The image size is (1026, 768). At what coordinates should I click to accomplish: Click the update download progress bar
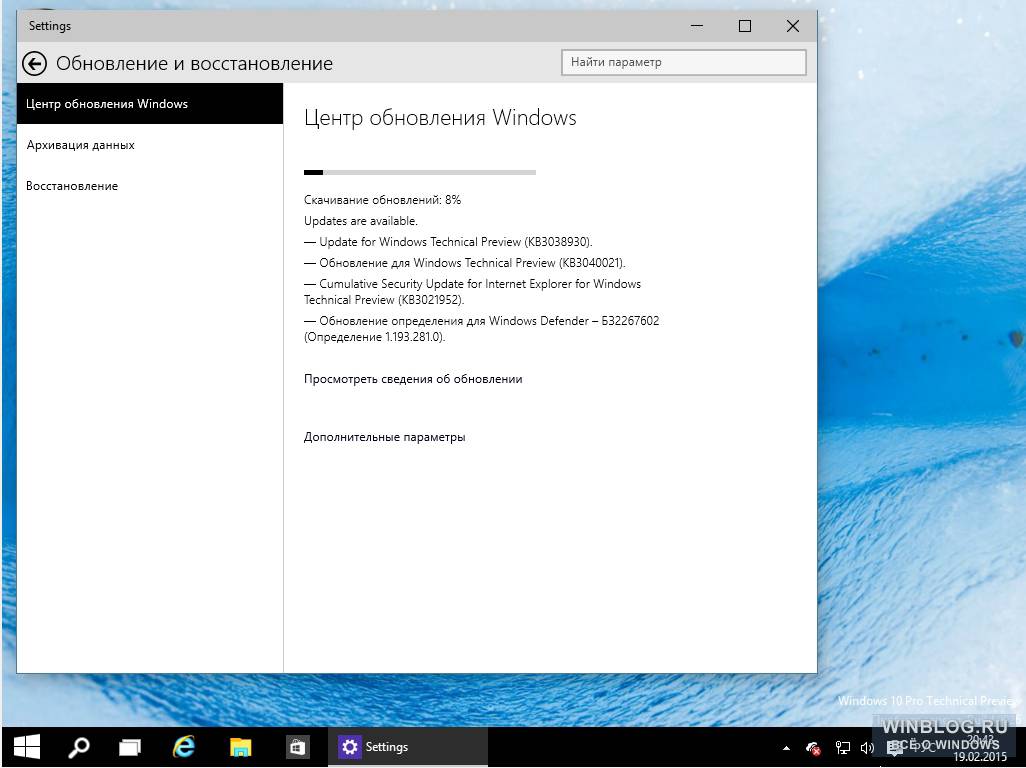pos(419,173)
